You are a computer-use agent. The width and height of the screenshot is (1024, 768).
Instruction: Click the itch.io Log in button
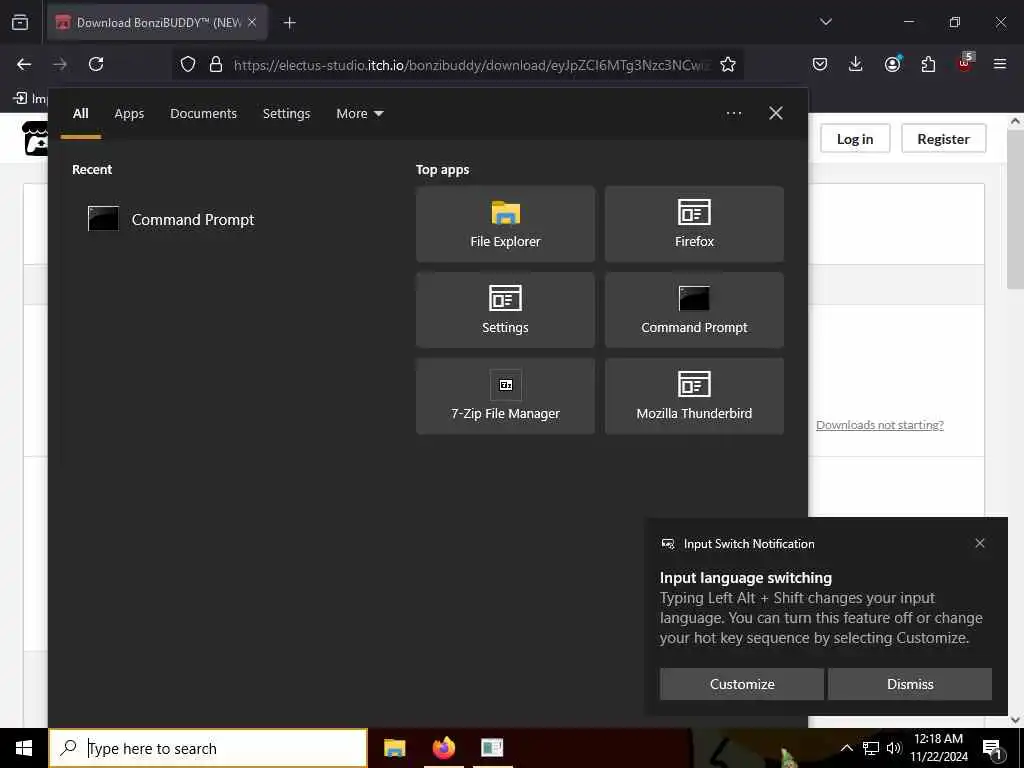click(855, 138)
